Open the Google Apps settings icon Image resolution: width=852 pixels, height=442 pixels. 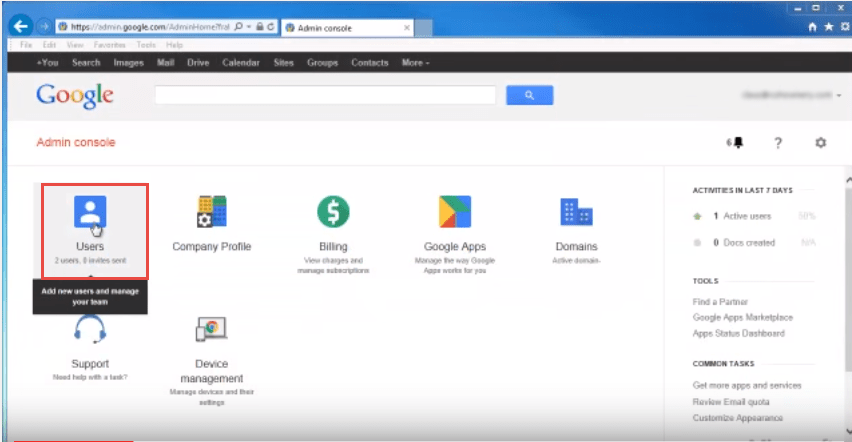(x=455, y=211)
